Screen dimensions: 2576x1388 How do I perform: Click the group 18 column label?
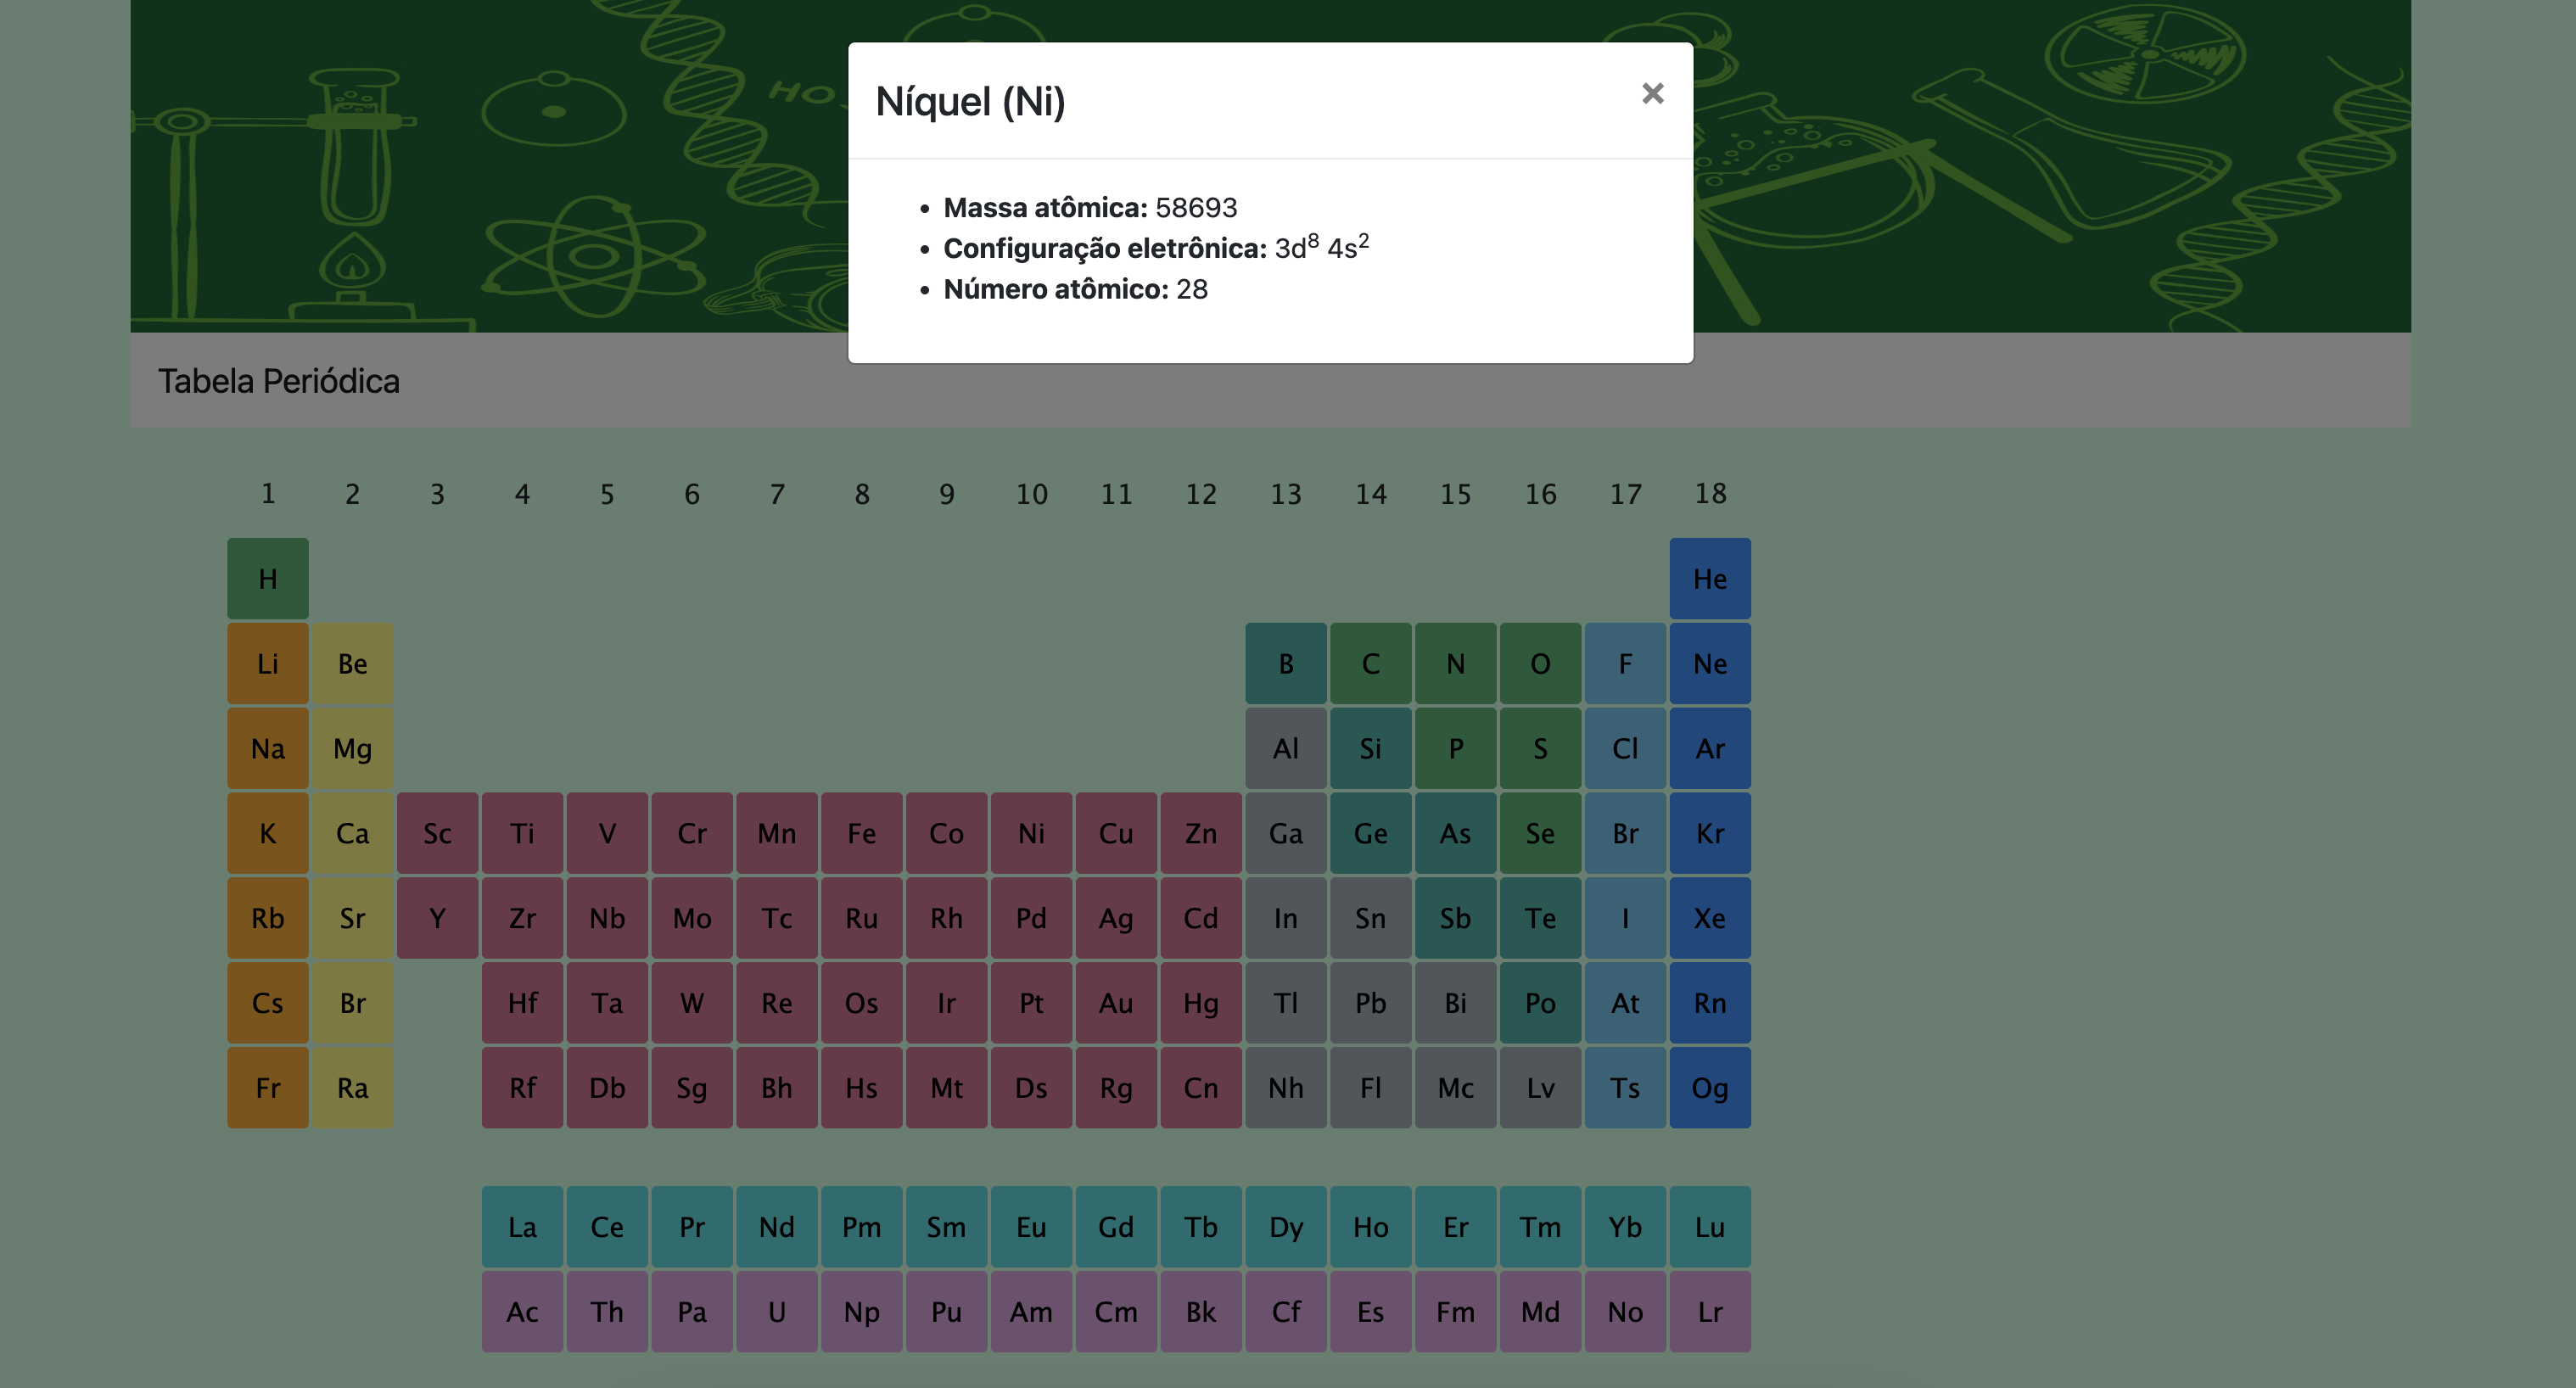tap(1709, 493)
